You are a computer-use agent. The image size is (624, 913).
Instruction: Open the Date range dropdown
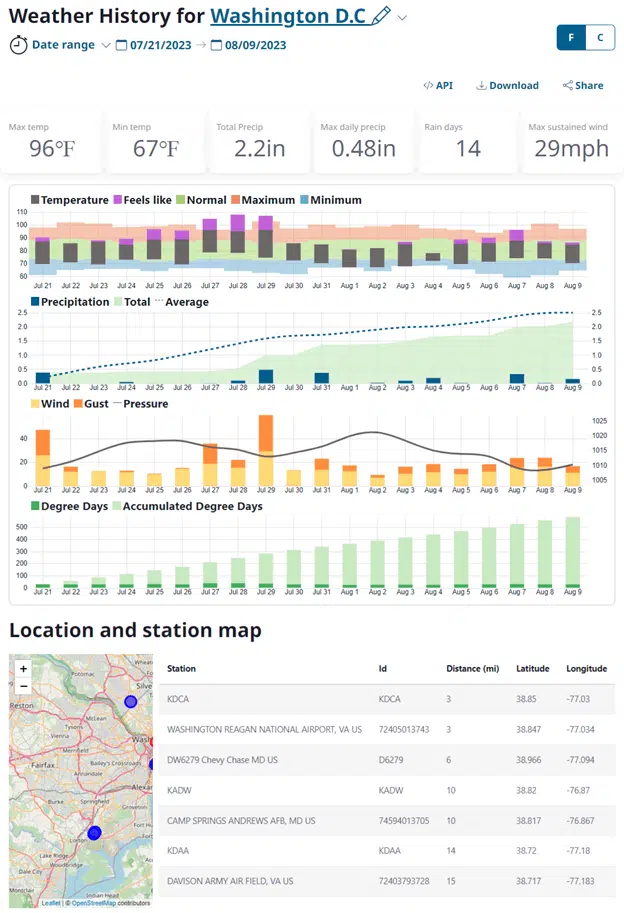[x=106, y=45]
